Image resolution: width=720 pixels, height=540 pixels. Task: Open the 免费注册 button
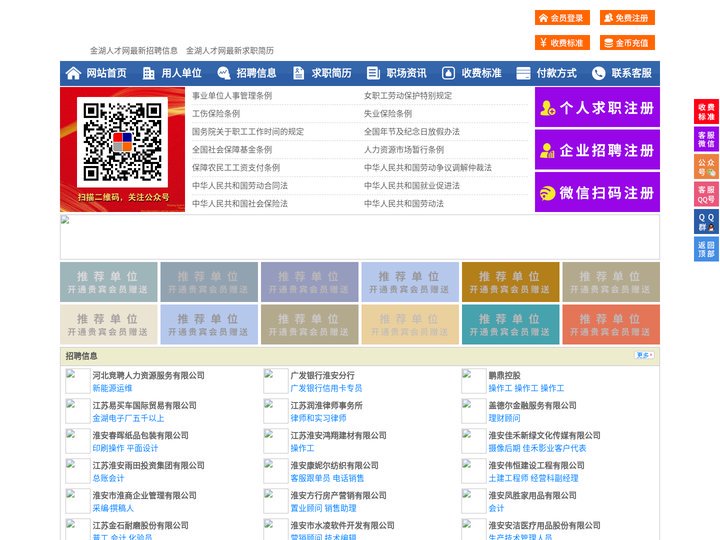pyautogui.click(x=627, y=18)
